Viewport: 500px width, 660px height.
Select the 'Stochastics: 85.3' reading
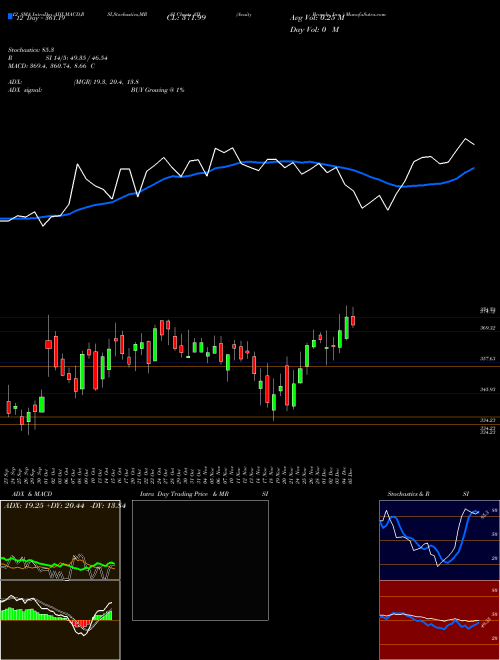coord(31,50)
